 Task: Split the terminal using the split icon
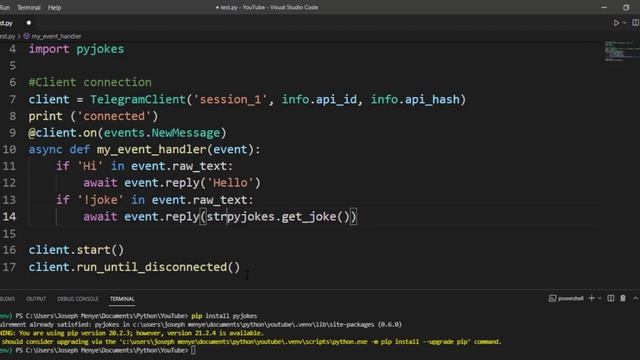[611, 298]
